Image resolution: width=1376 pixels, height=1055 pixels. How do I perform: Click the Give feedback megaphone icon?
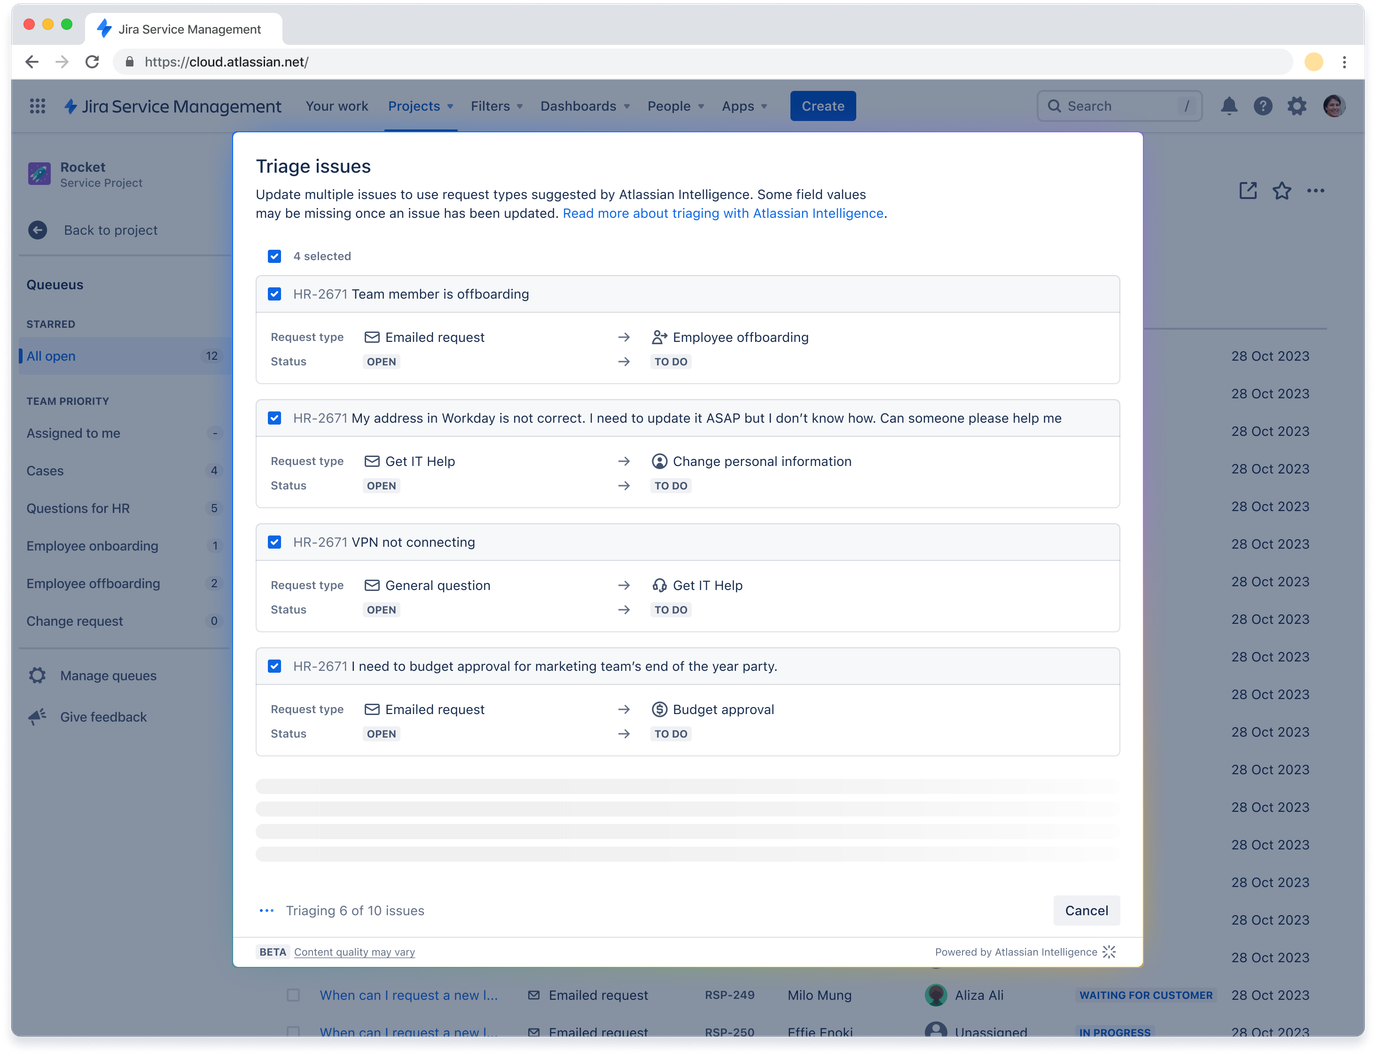38,716
